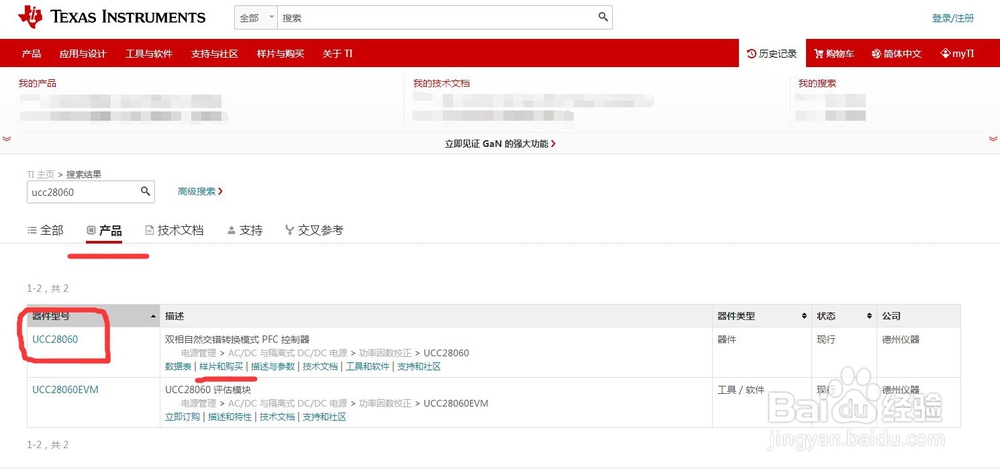
Task: Switch to the 技术文档 tab
Action: (x=174, y=230)
